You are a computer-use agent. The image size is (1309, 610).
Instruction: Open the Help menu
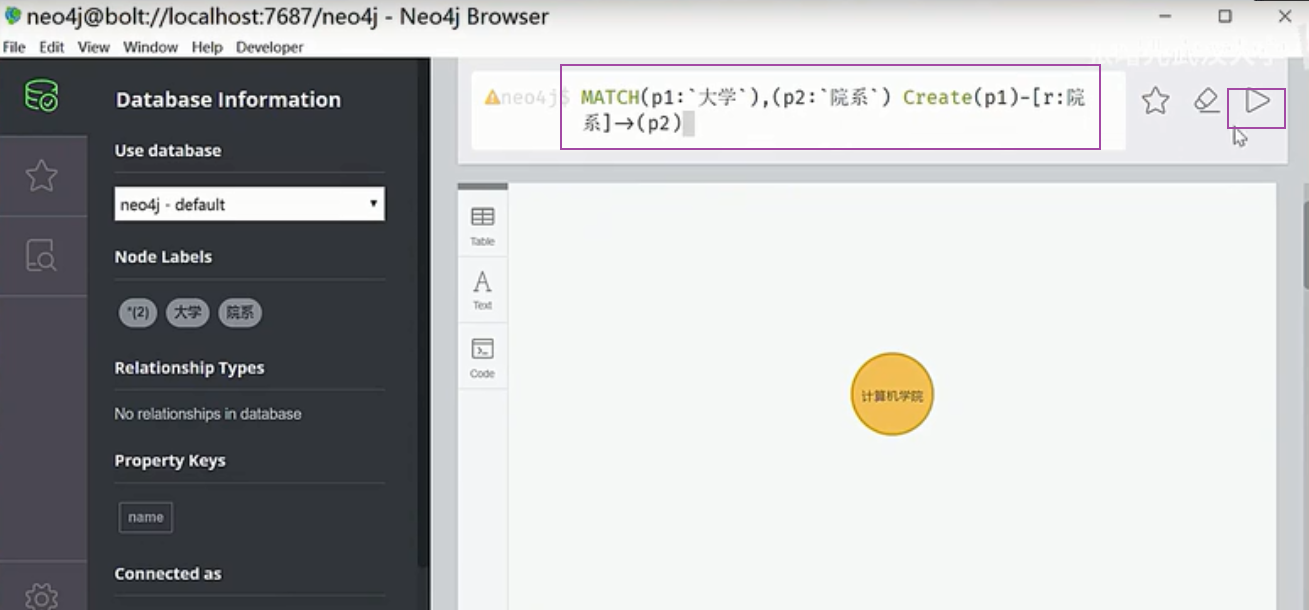pos(206,47)
